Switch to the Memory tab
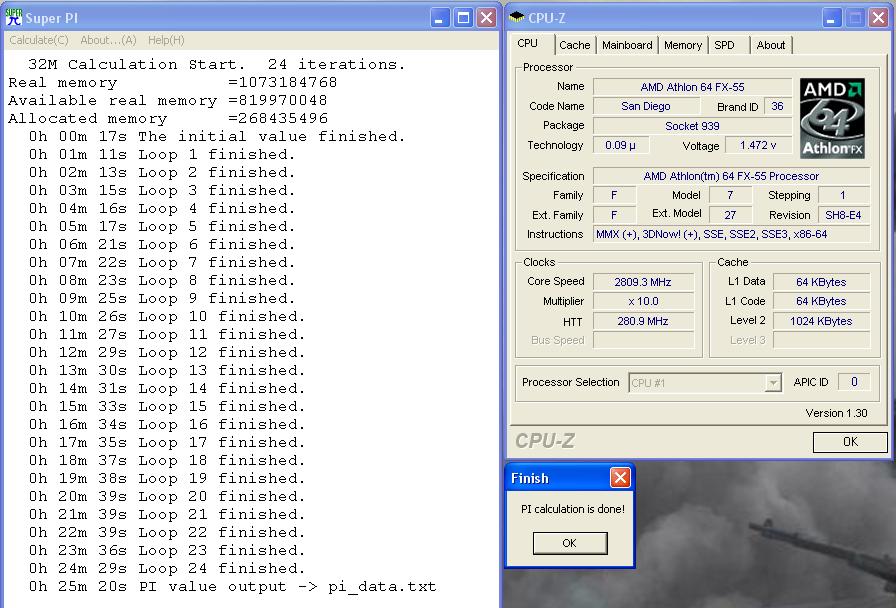896x608 pixels. click(x=683, y=45)
